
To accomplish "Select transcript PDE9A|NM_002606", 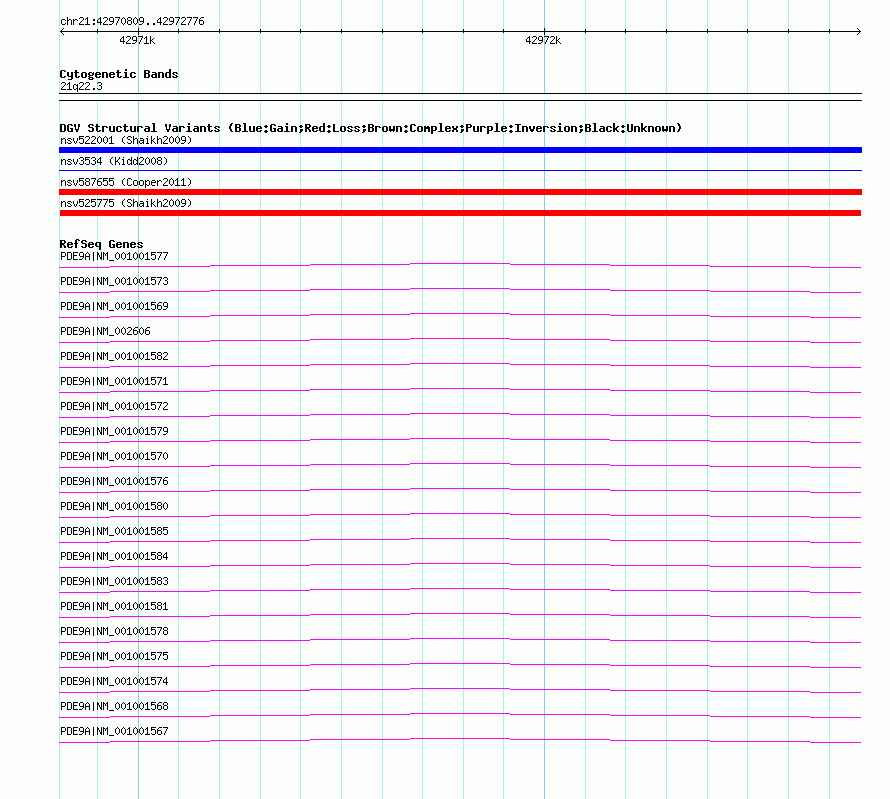I will pyautogui.click(x=105, y=331).
